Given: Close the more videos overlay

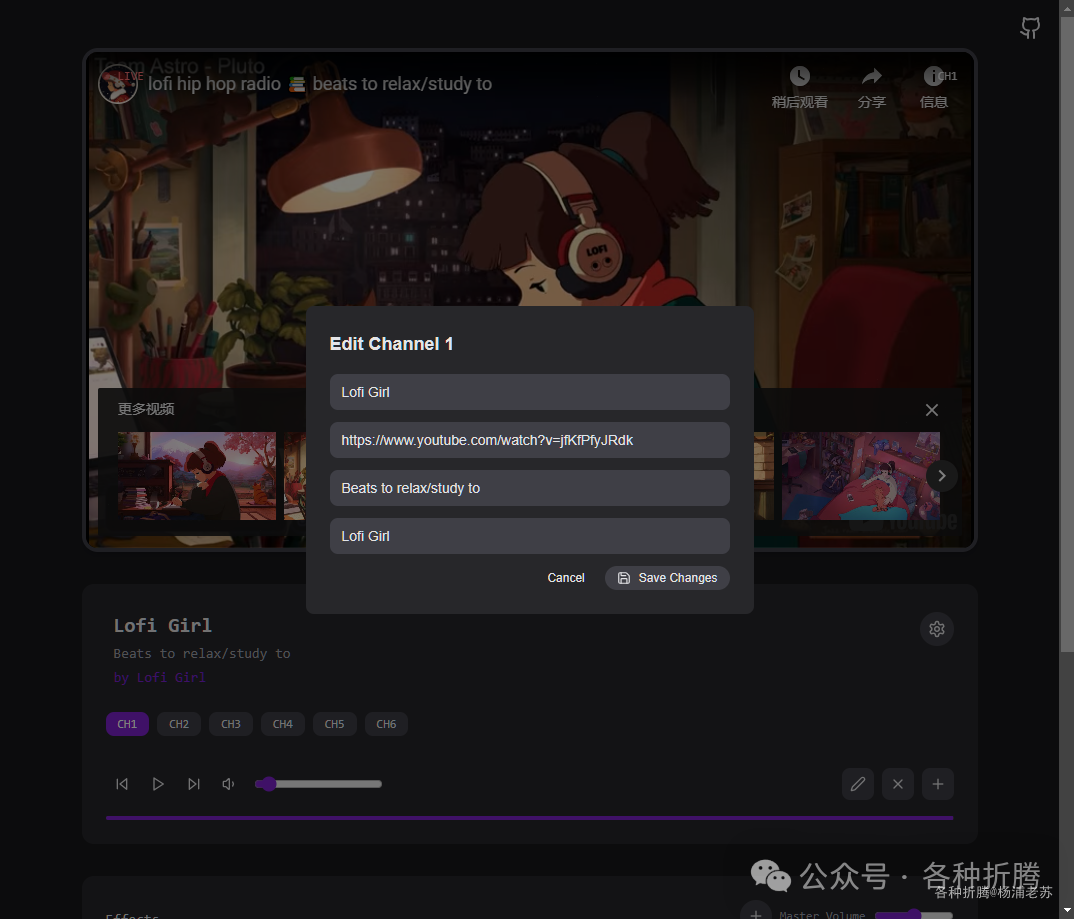Looking at the screenshot, I should coord(932,410).
